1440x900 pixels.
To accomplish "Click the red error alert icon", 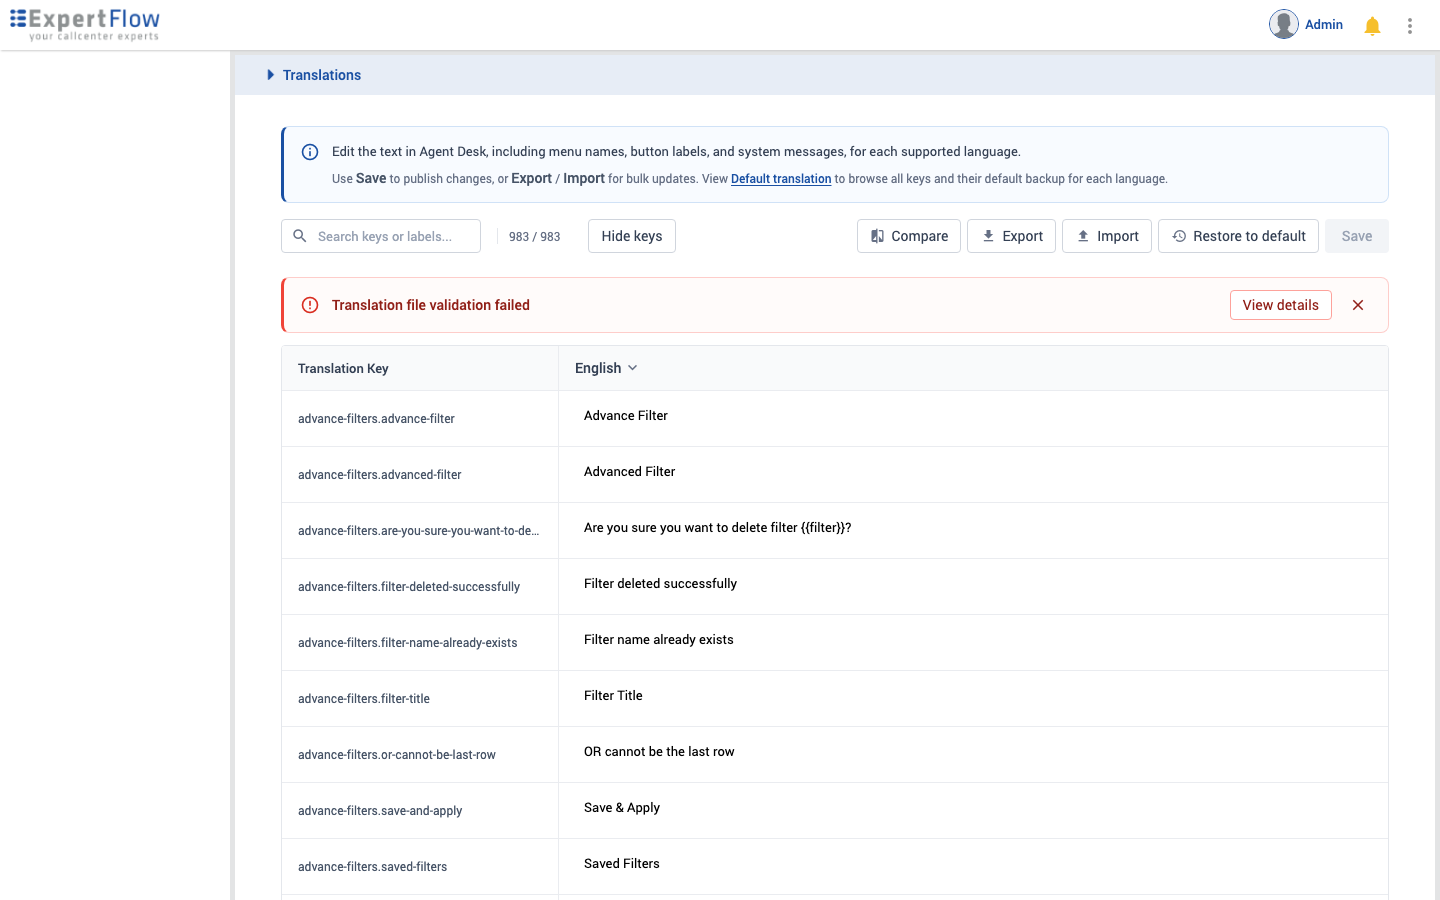I will click(310, 305).
